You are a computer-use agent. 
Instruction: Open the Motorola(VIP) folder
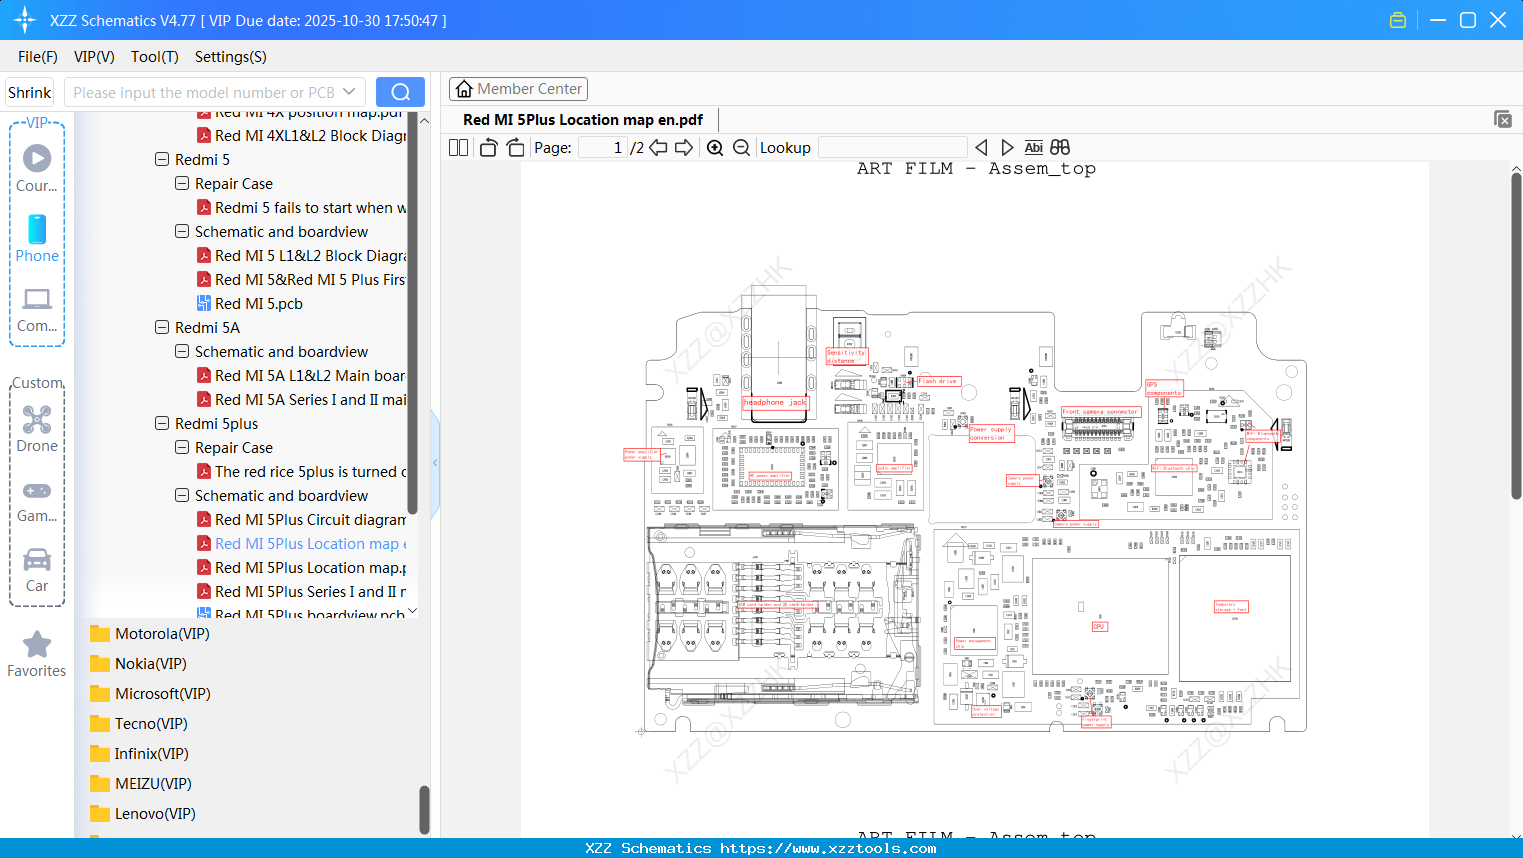tap(150, 634)
